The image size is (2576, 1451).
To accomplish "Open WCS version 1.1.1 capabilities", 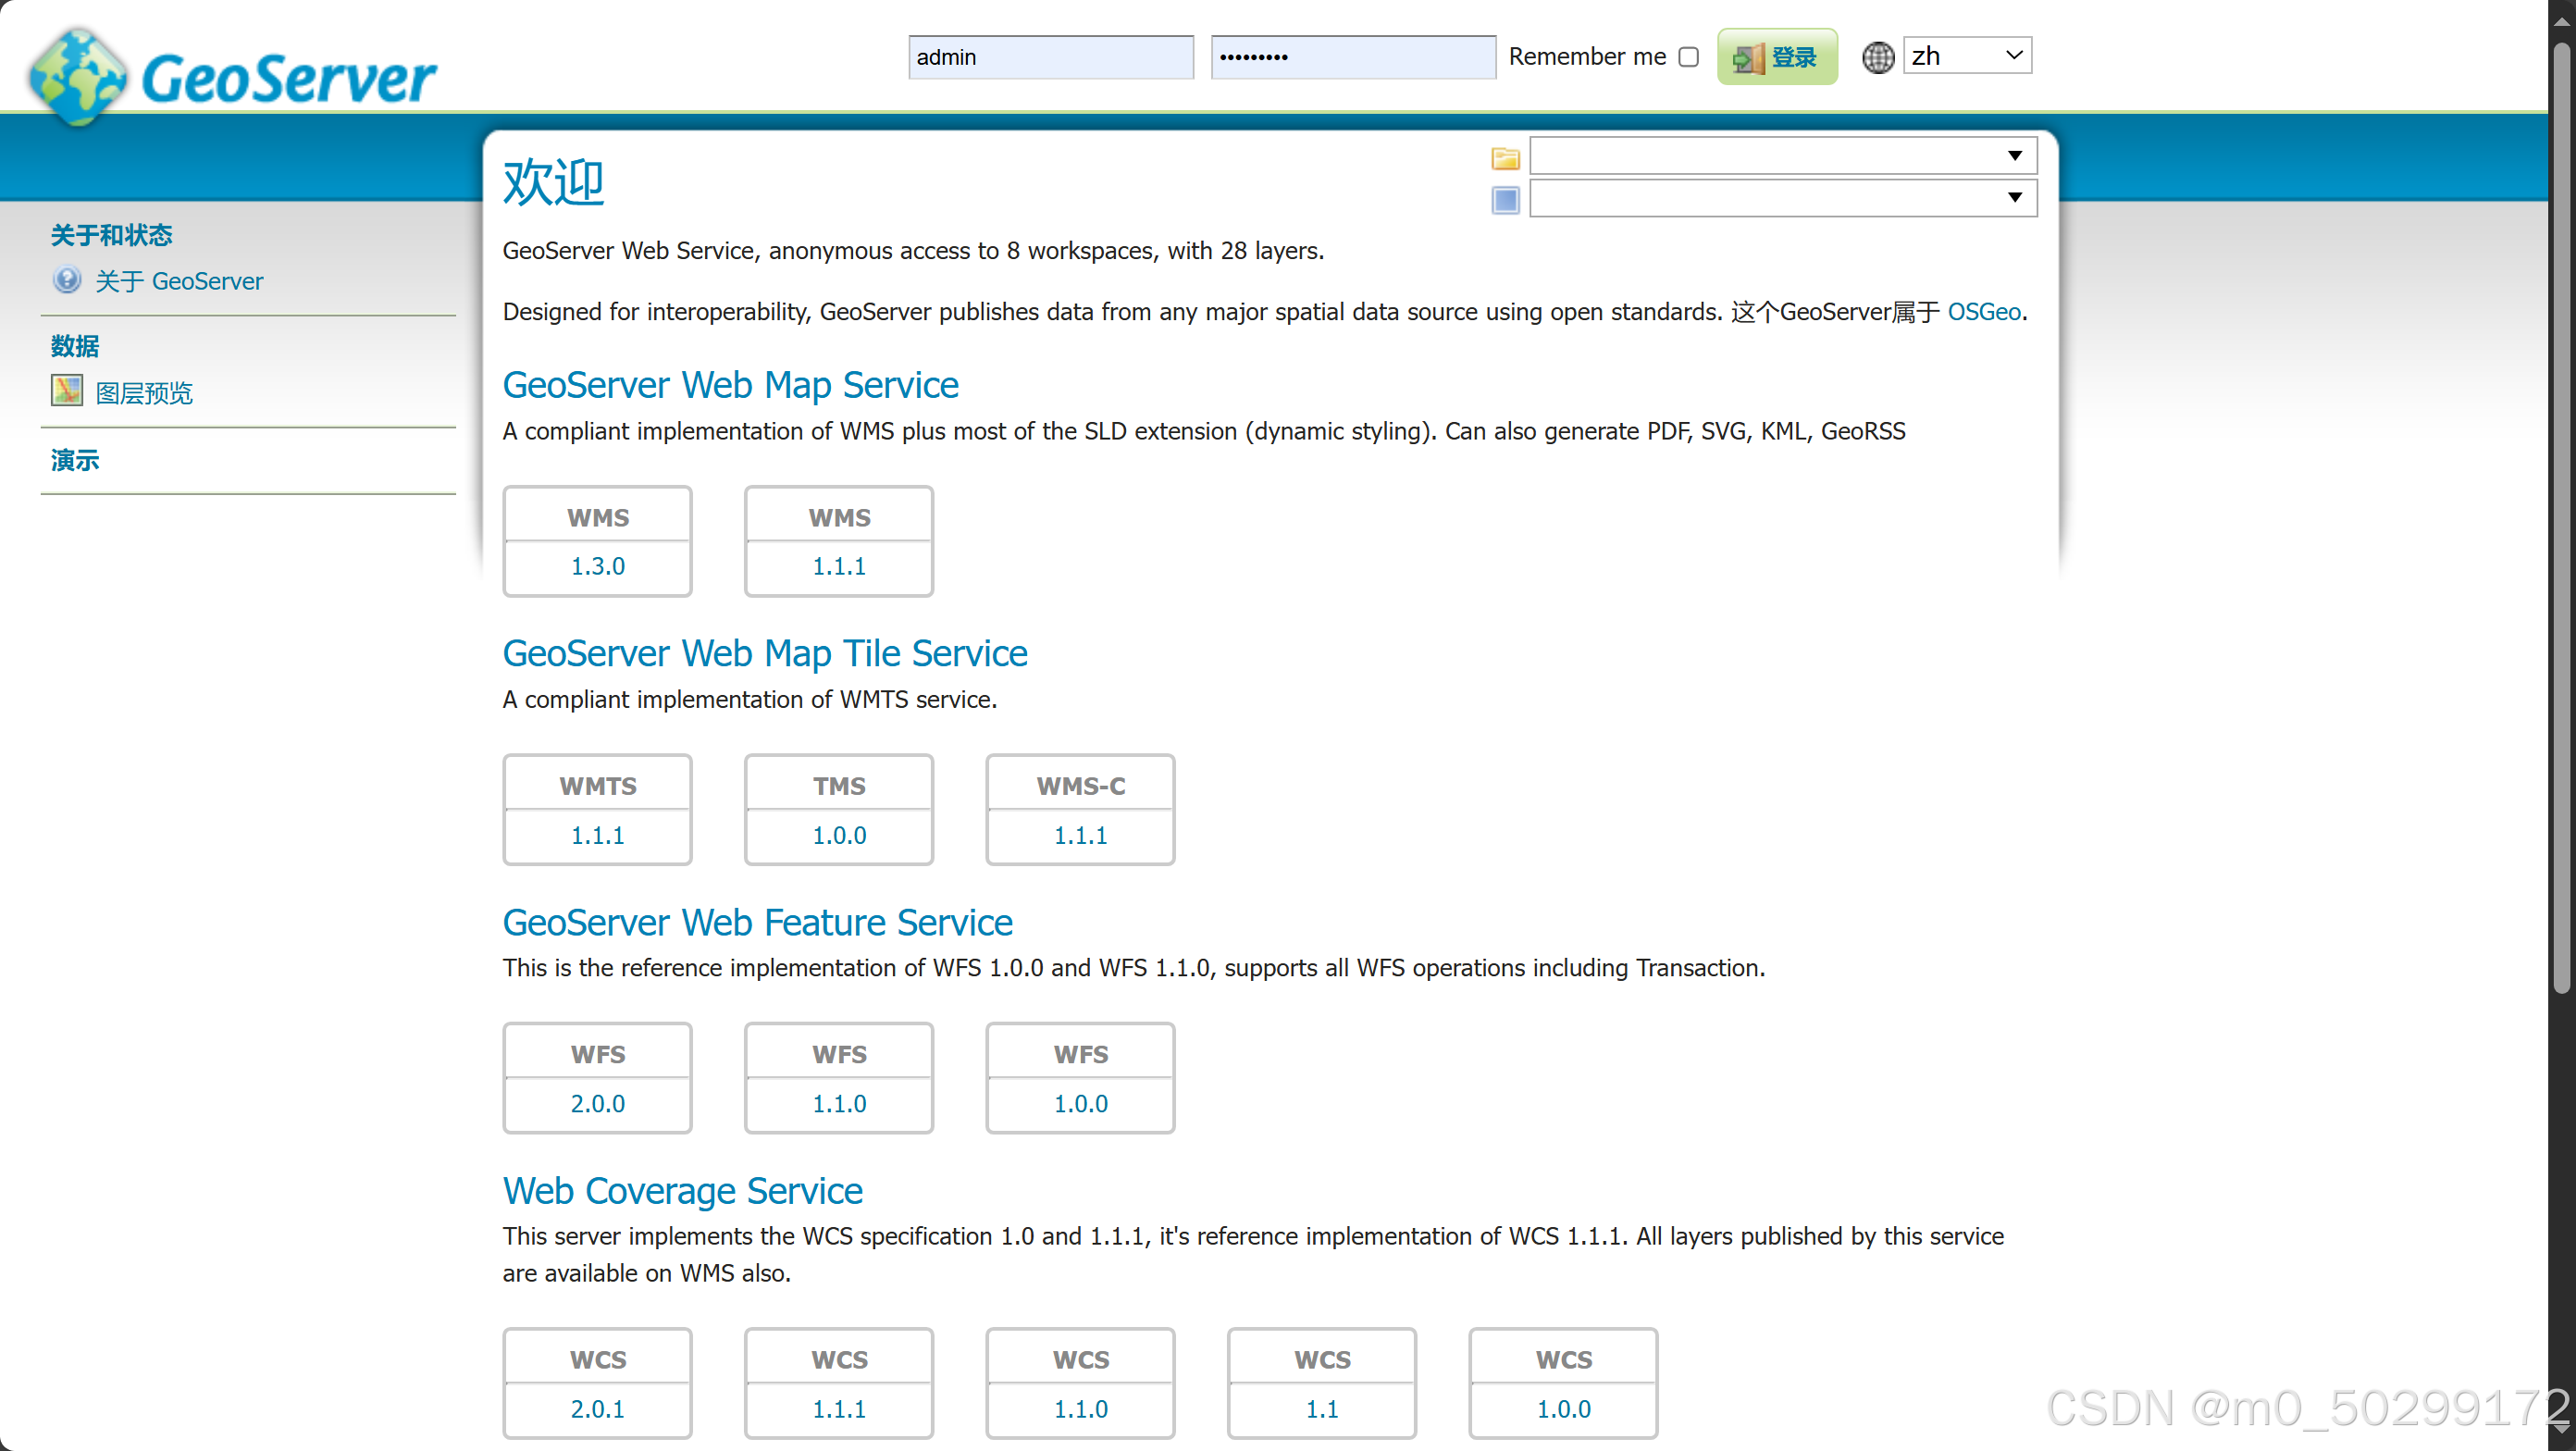I will pyautogui.click(x=838, y=1408).
